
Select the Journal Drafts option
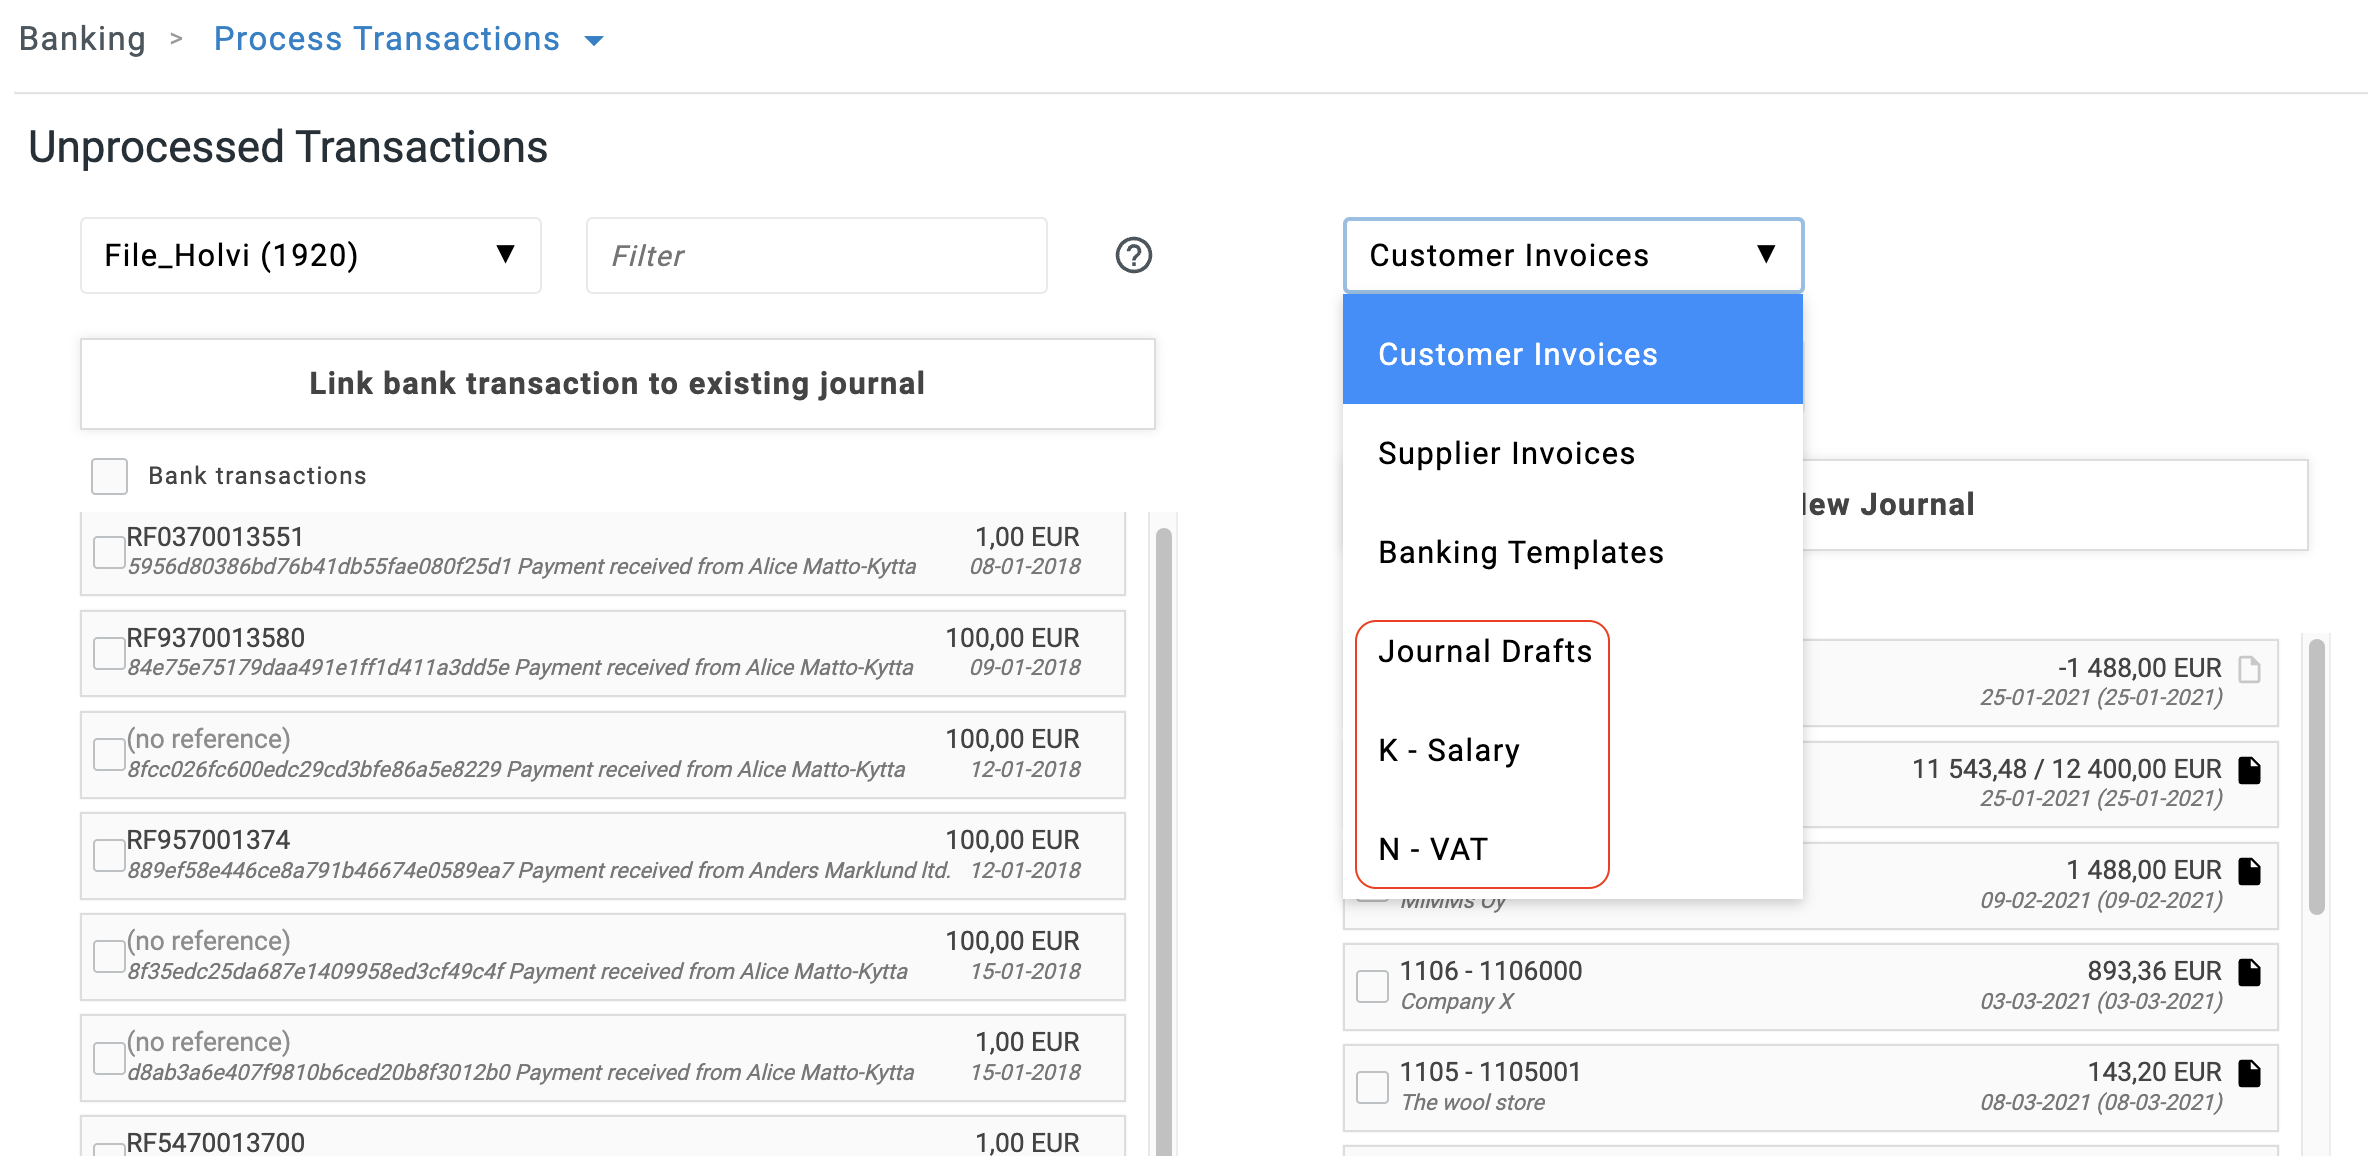[x=1484, y=652]
